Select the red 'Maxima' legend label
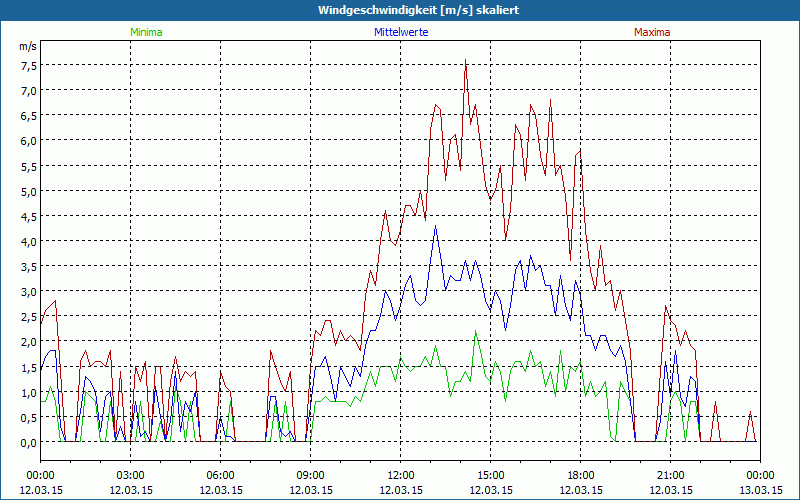 pyautogui.click(x=652, y=32)
